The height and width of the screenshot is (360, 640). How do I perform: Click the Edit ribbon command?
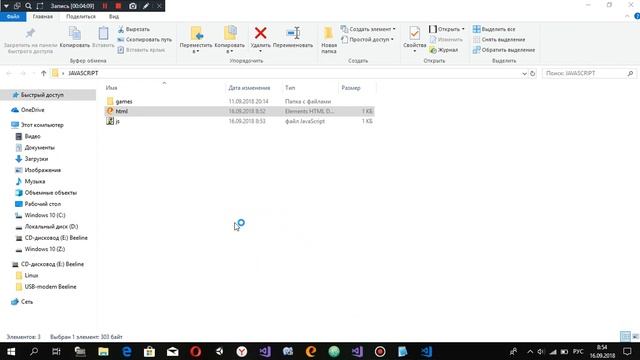click(x=446, y=40)
